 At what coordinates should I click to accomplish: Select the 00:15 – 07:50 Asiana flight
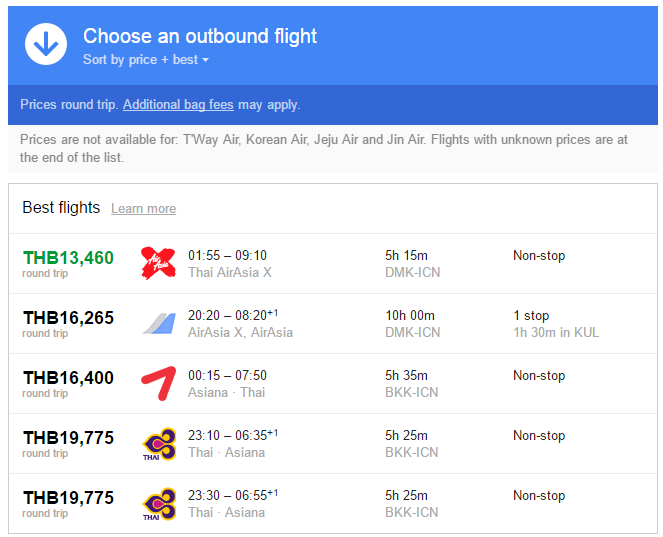click(227, 376)
